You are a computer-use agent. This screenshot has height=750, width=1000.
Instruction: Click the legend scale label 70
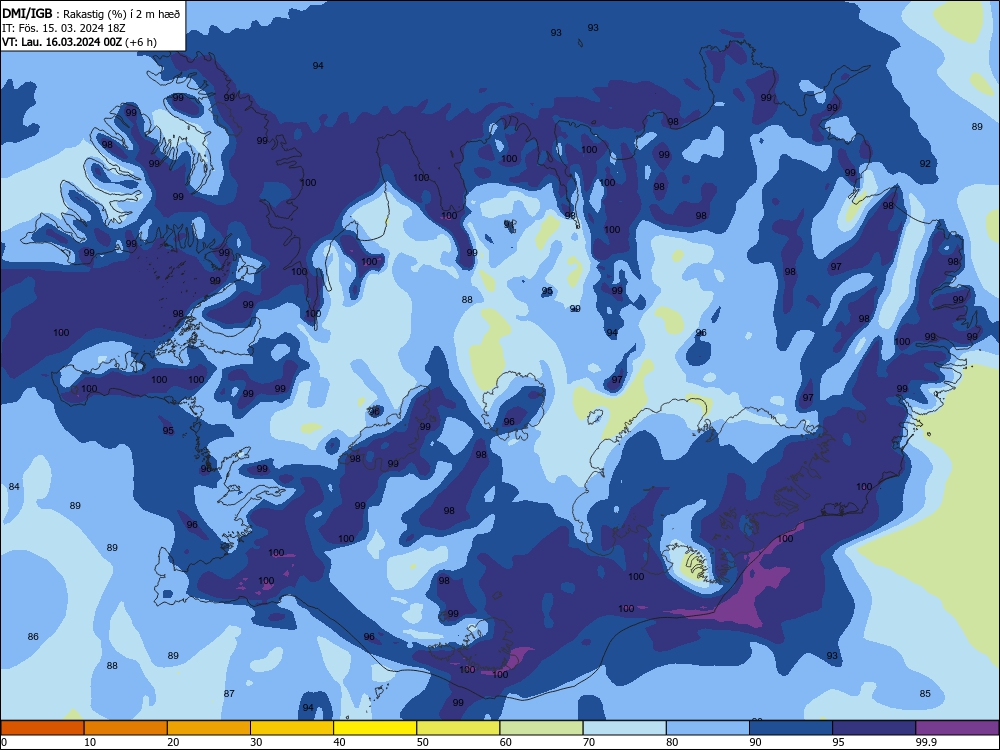tap(589, 742)
